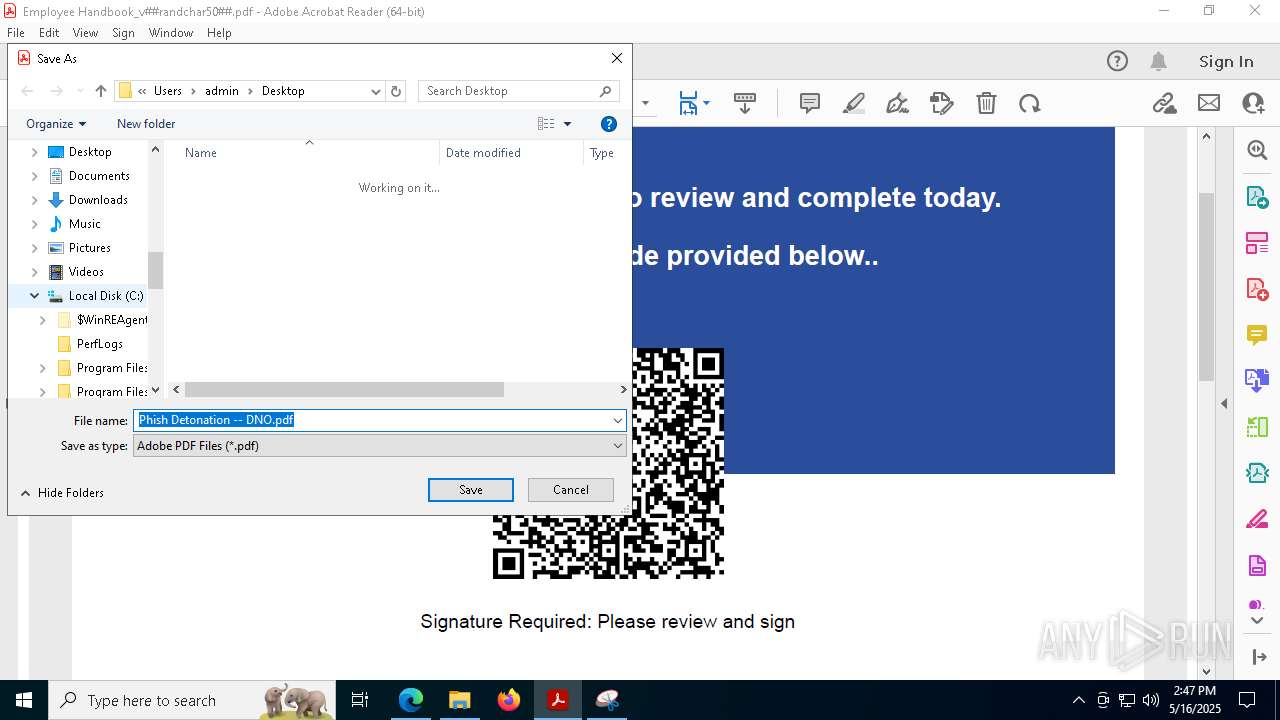Open the Organize dropdown menu
The height and width of the screenshot is (720, 1280).
(56, 124)
